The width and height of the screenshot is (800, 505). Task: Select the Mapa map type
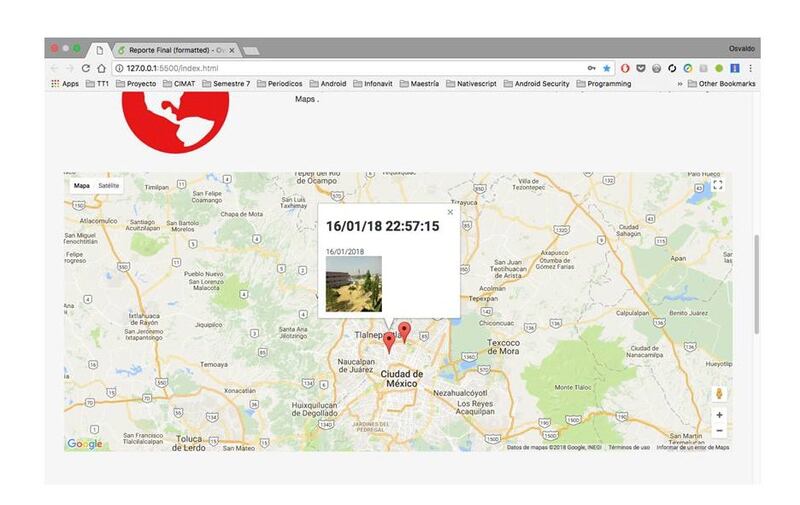[x=82, y=186]
